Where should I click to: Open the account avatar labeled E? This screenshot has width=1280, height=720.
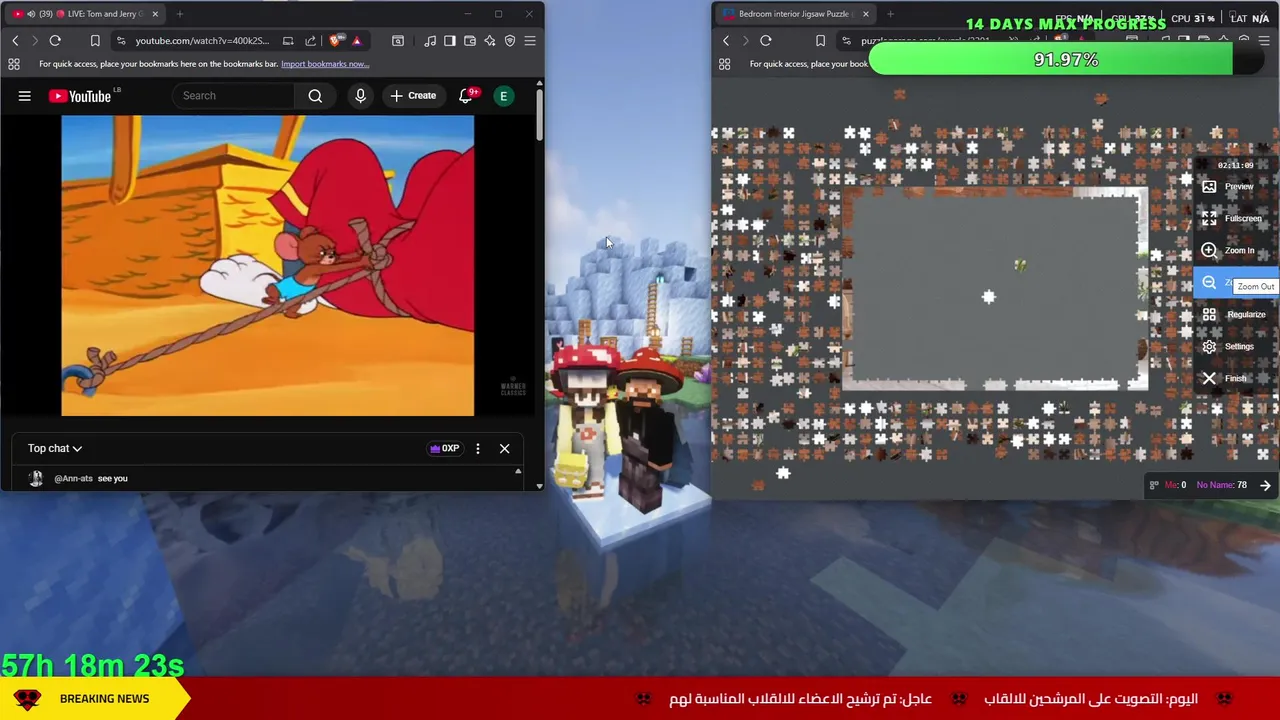(x=504, y=96)
